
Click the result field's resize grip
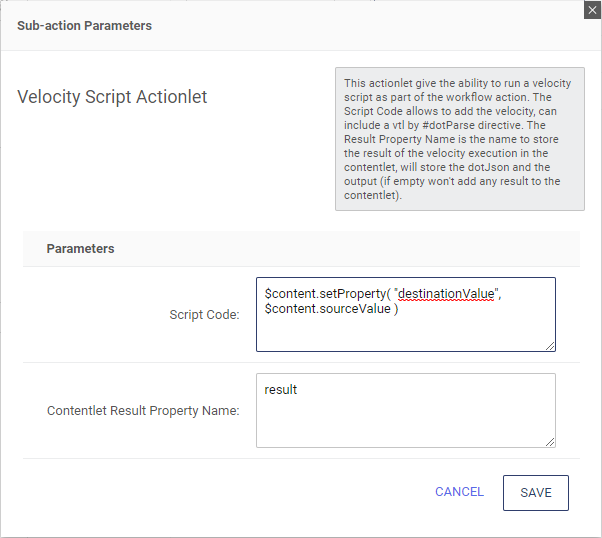click(550, 441)
